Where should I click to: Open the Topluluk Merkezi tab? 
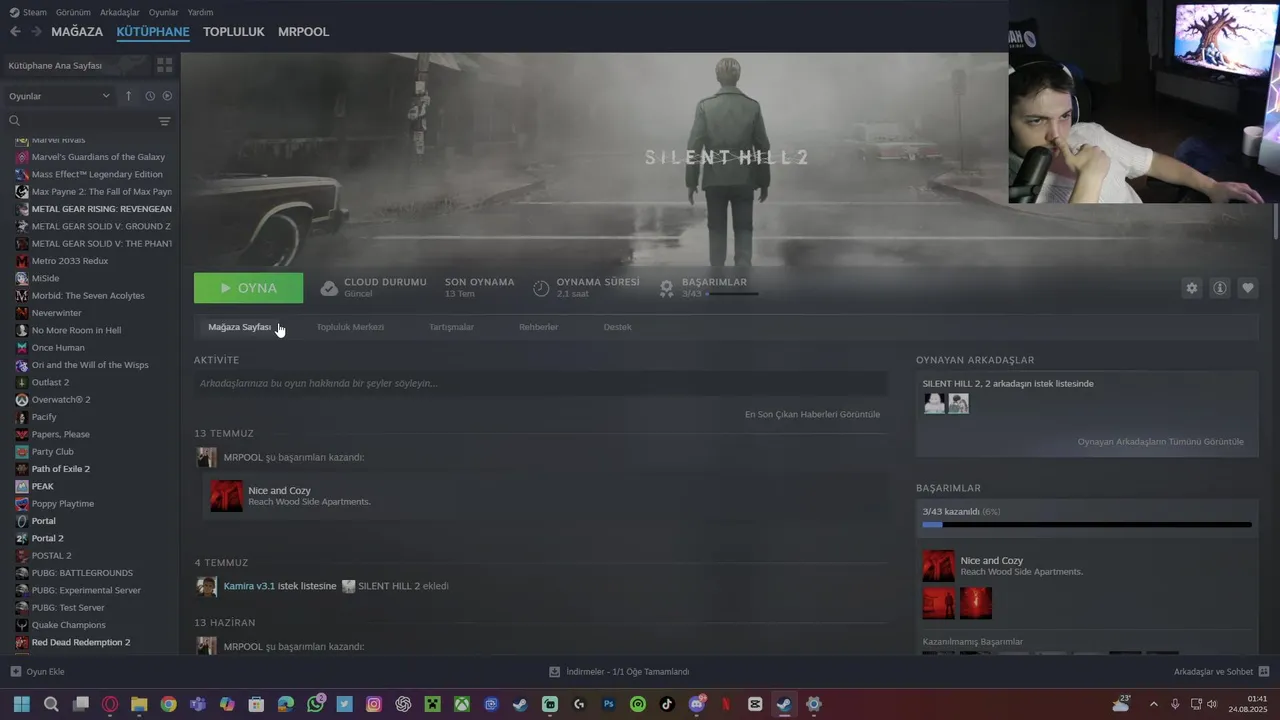tap(350, 327)
